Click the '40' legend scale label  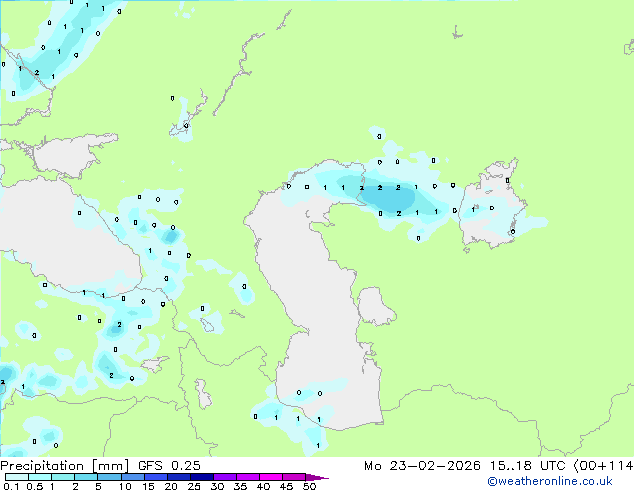tap(263, 486)
